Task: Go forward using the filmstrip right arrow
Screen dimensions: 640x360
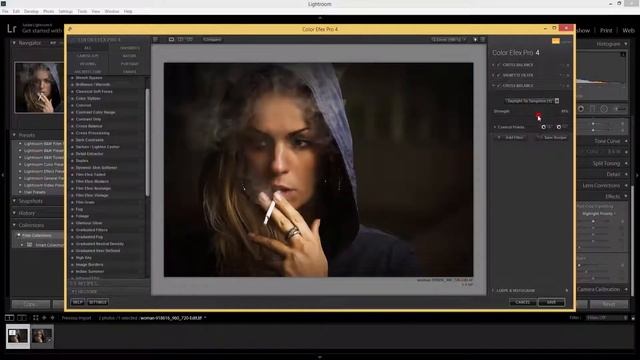Action: pyautogui.click(x=52, y=318)
